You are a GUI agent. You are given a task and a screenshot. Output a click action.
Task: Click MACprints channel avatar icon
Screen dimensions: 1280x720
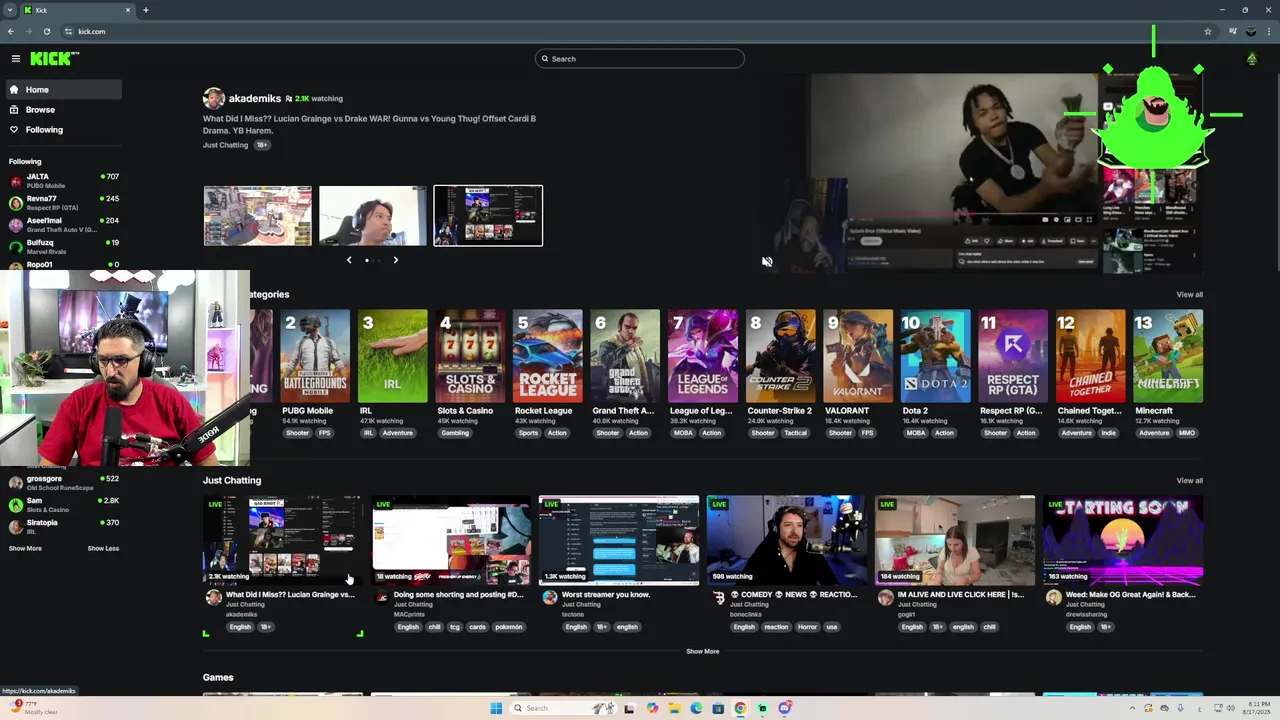tap(381, 597)
